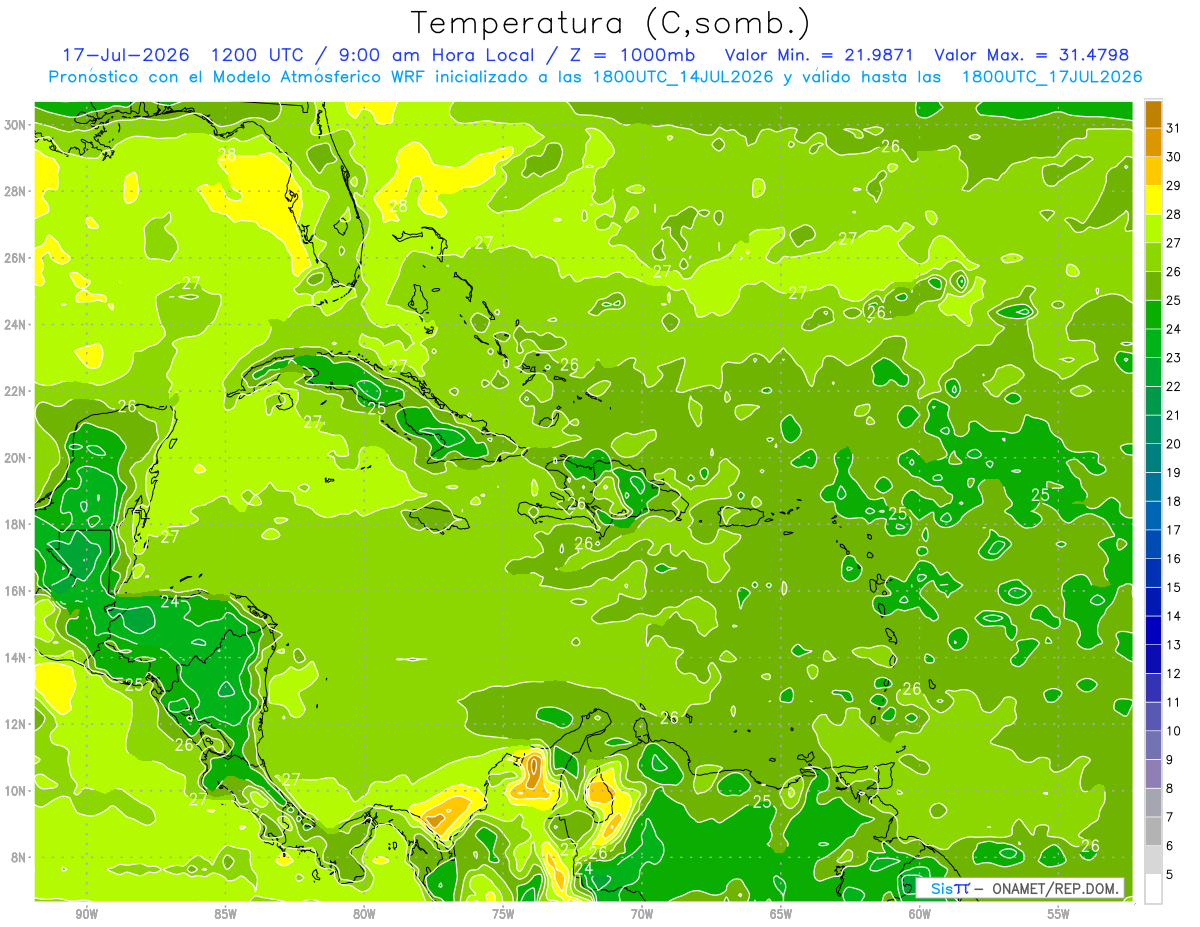Click the '85W' longitude axis label

click(x=225, y=914)
